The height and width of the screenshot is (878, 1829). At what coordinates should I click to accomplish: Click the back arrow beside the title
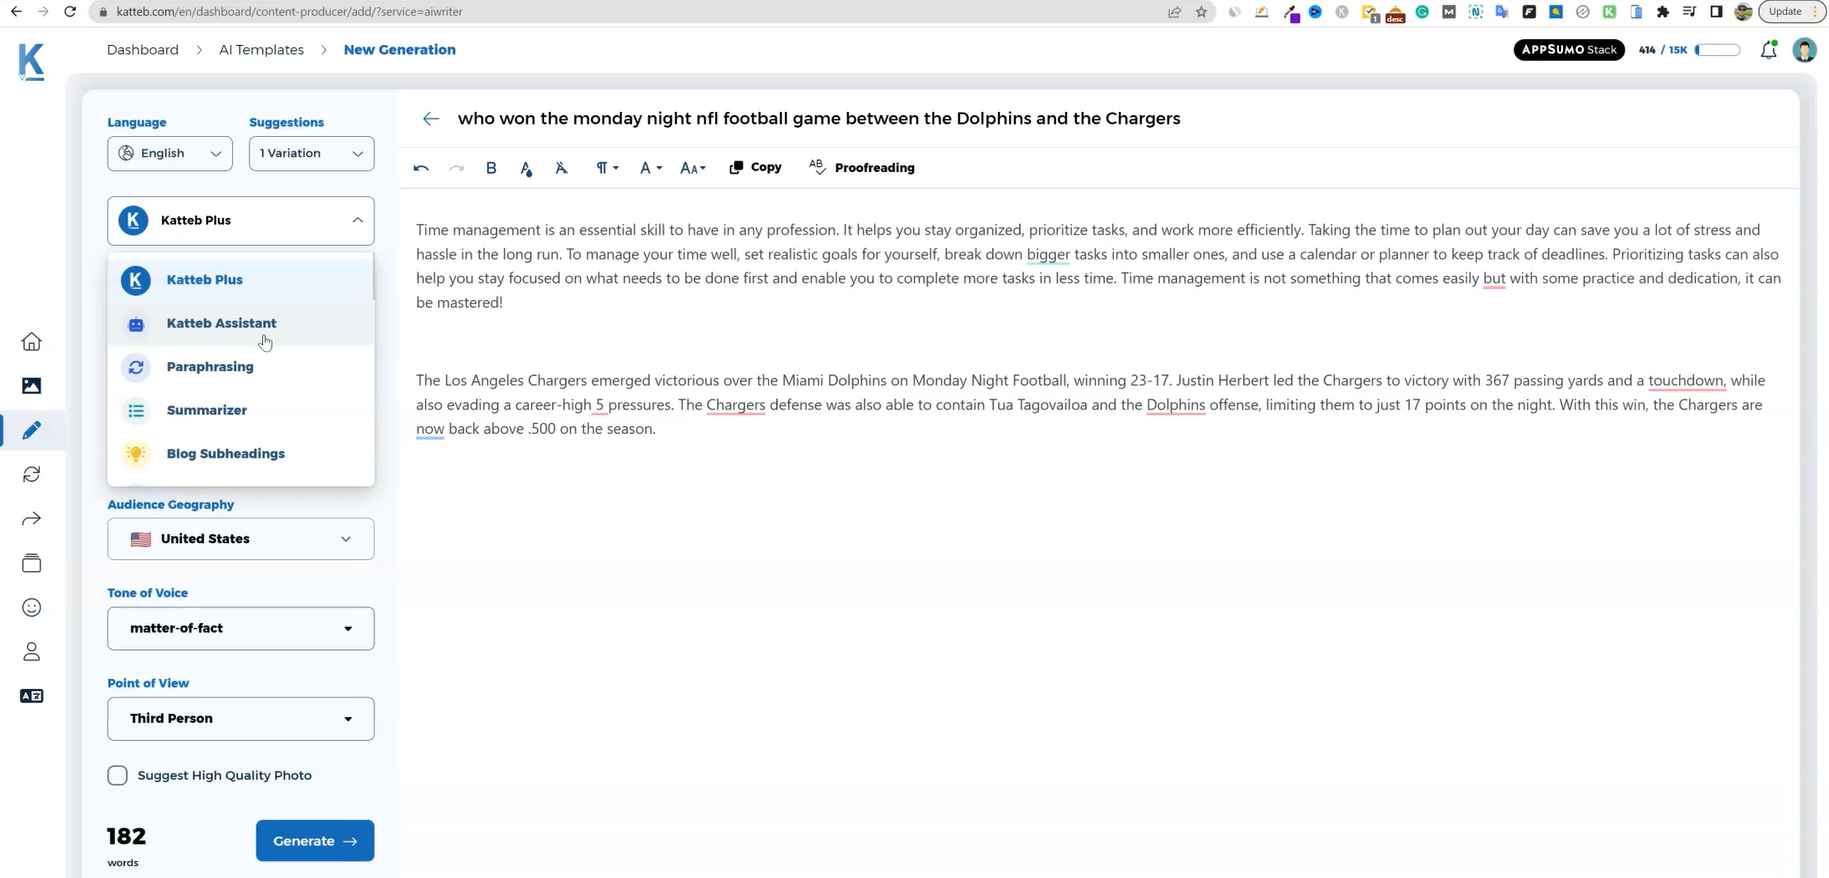click(x=431, y=119)
